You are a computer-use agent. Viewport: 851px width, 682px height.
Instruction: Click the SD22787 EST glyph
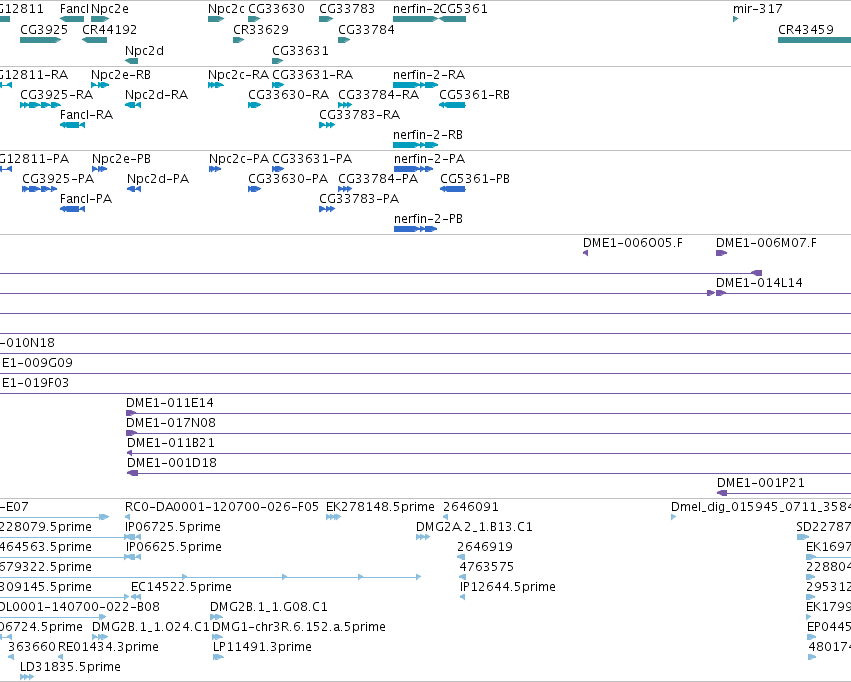tap(803, 537)
